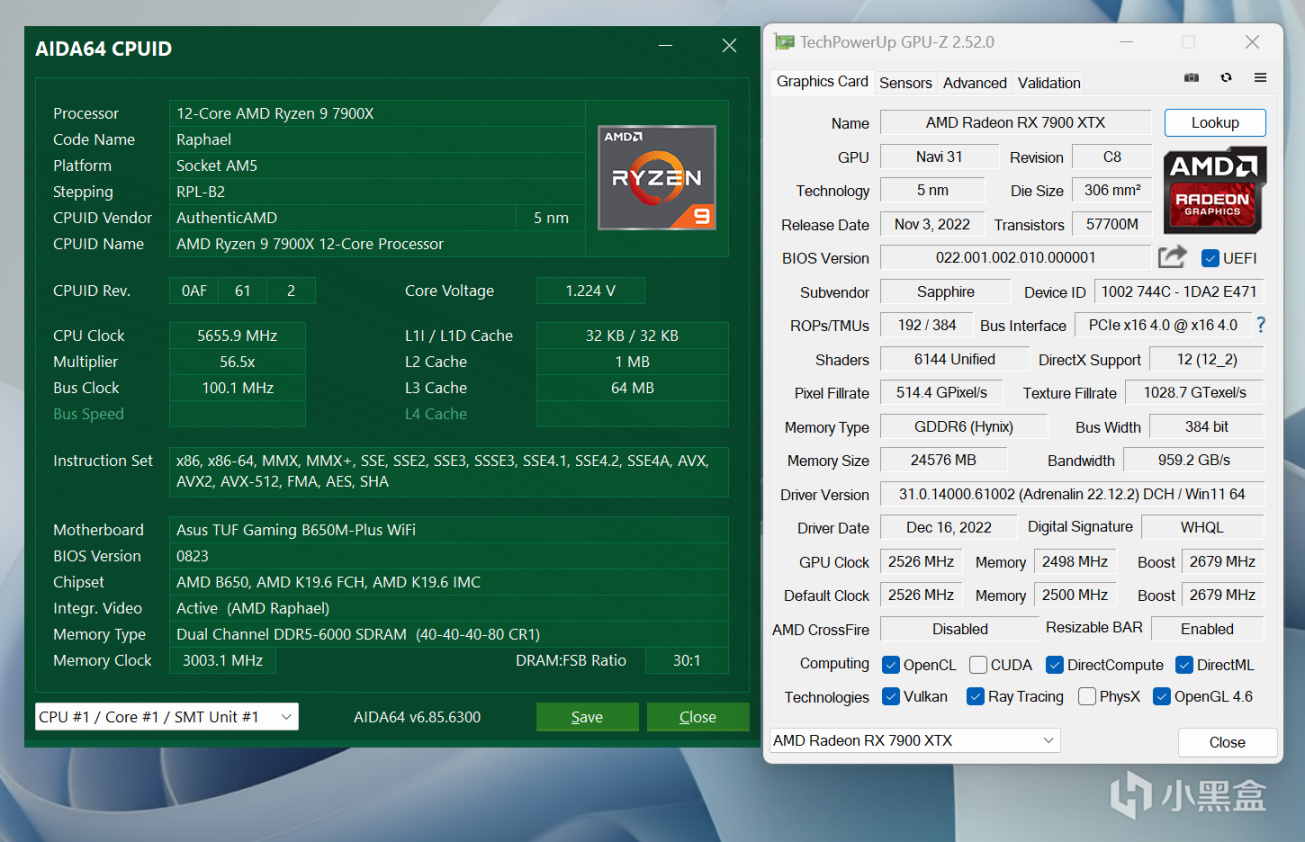Click the Close button in GPU-Z
The height and width of the screenshot is (842, 1305).
(x=1227, y=743)
